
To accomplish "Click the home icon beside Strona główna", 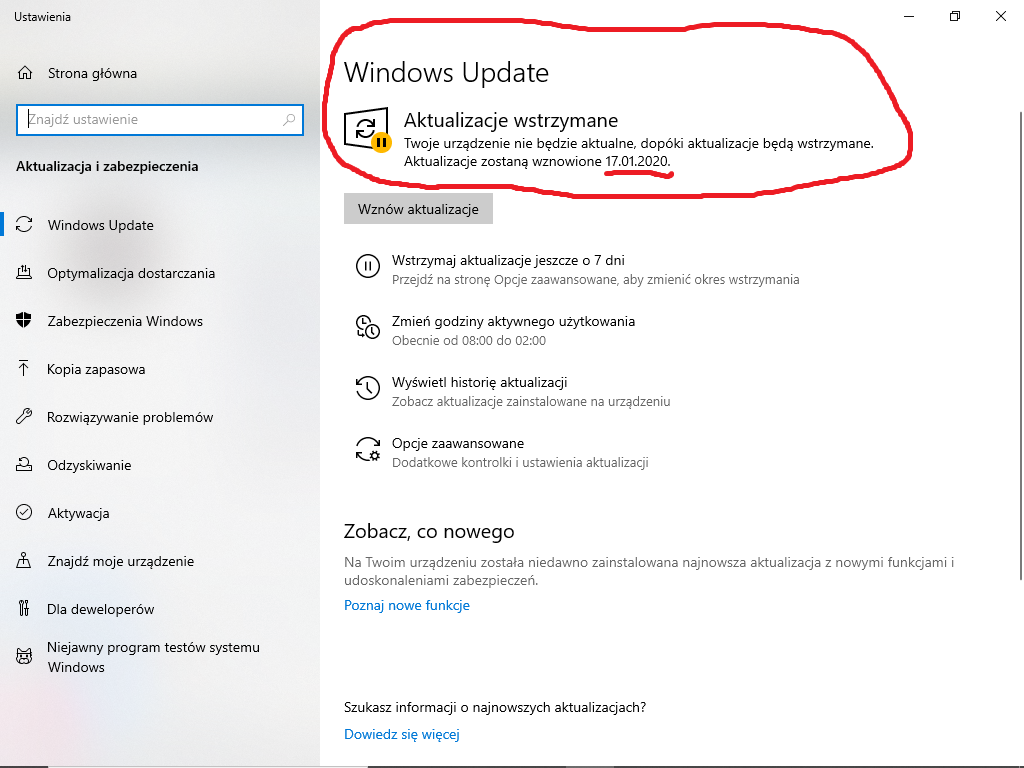I will [25, 73].
